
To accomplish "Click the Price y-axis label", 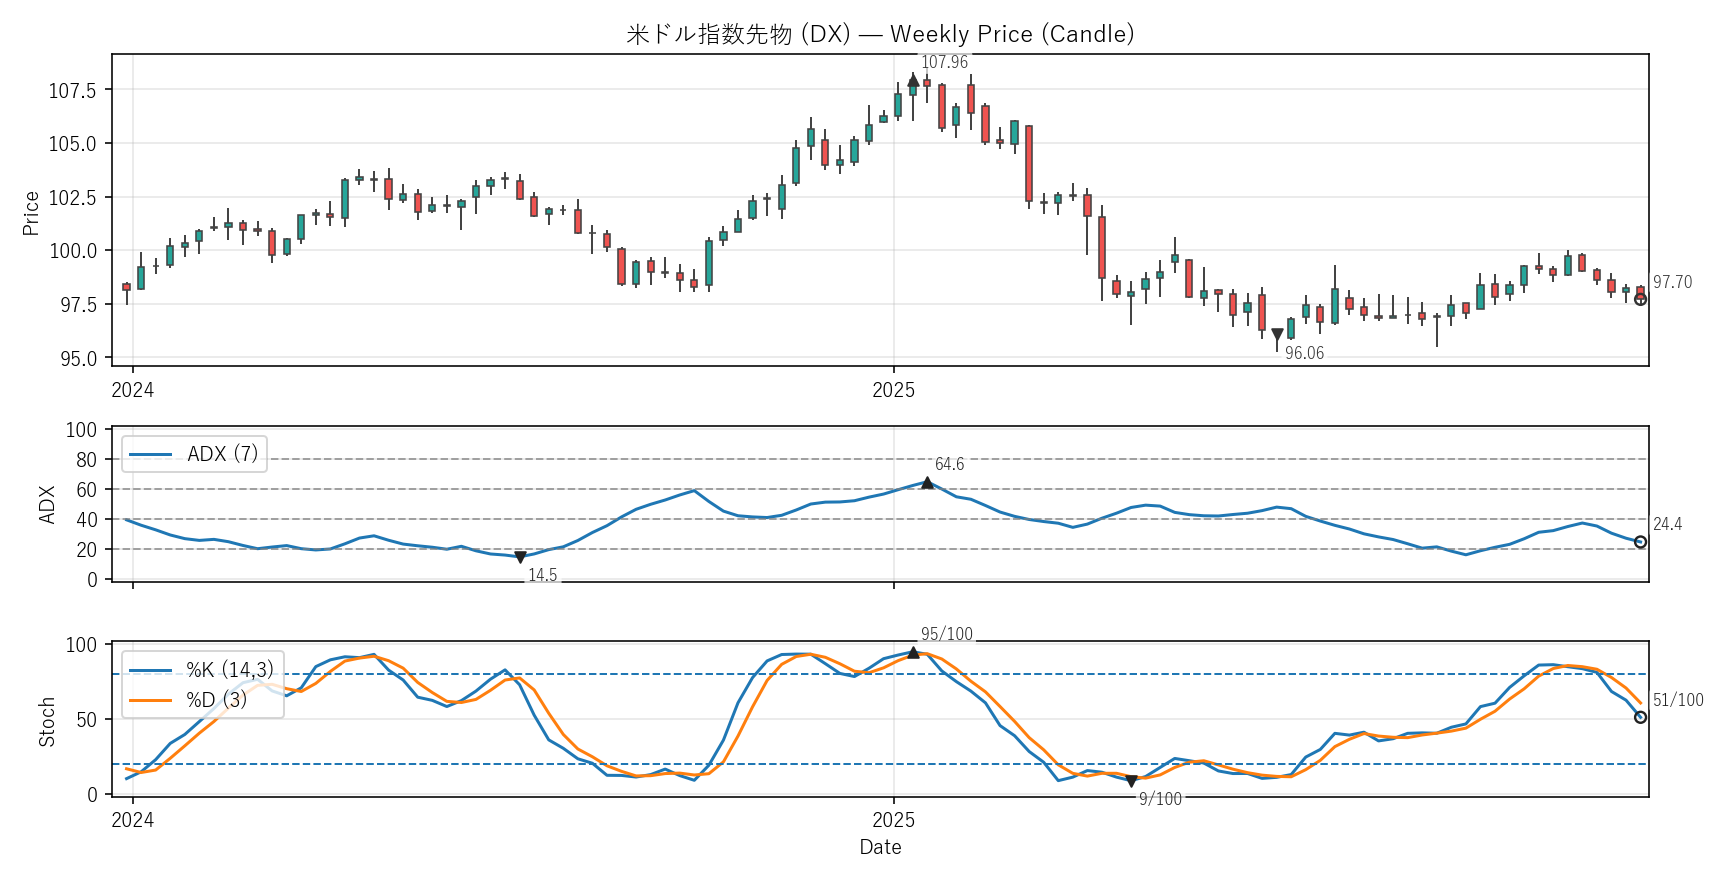I will 31,213.
